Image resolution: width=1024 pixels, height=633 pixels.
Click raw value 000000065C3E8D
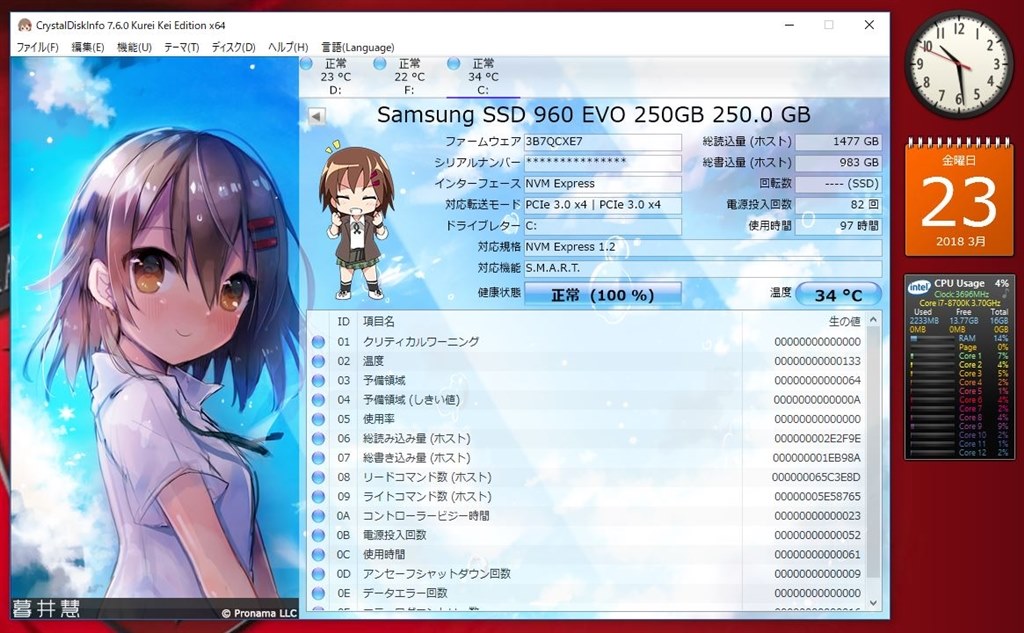816,477
